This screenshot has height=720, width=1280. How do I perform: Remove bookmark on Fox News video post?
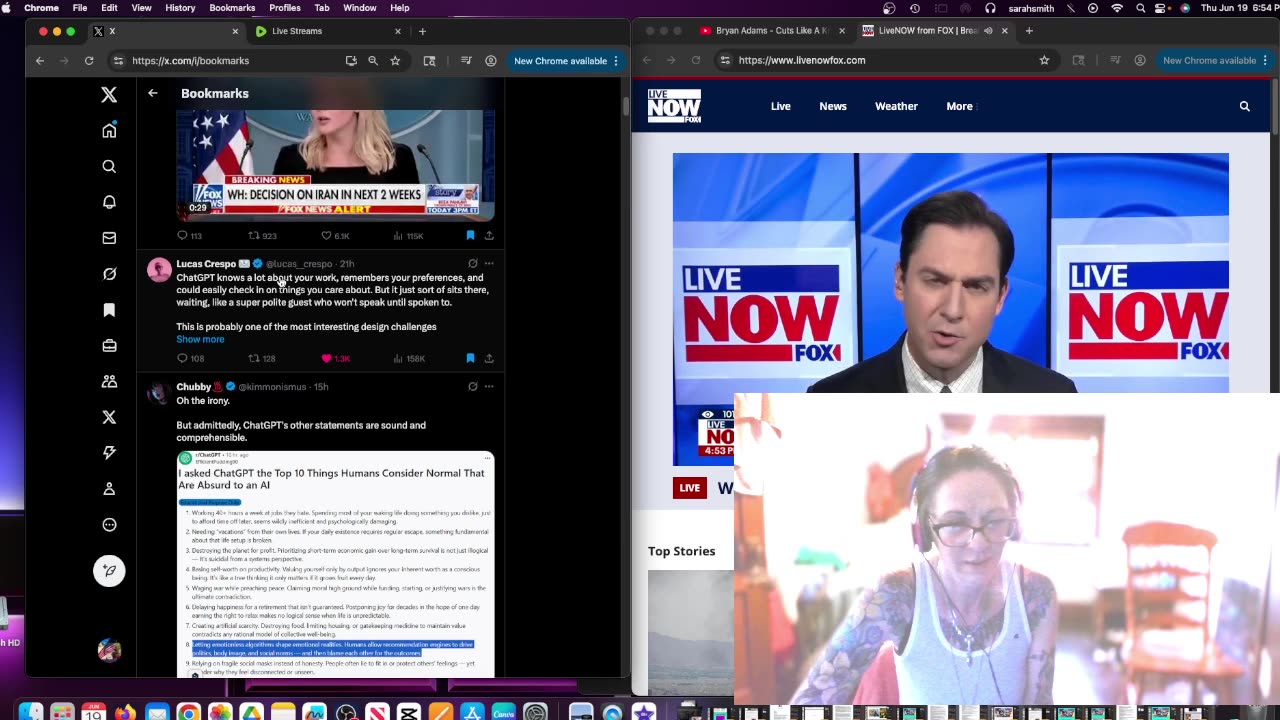click(x=470, y=236)
